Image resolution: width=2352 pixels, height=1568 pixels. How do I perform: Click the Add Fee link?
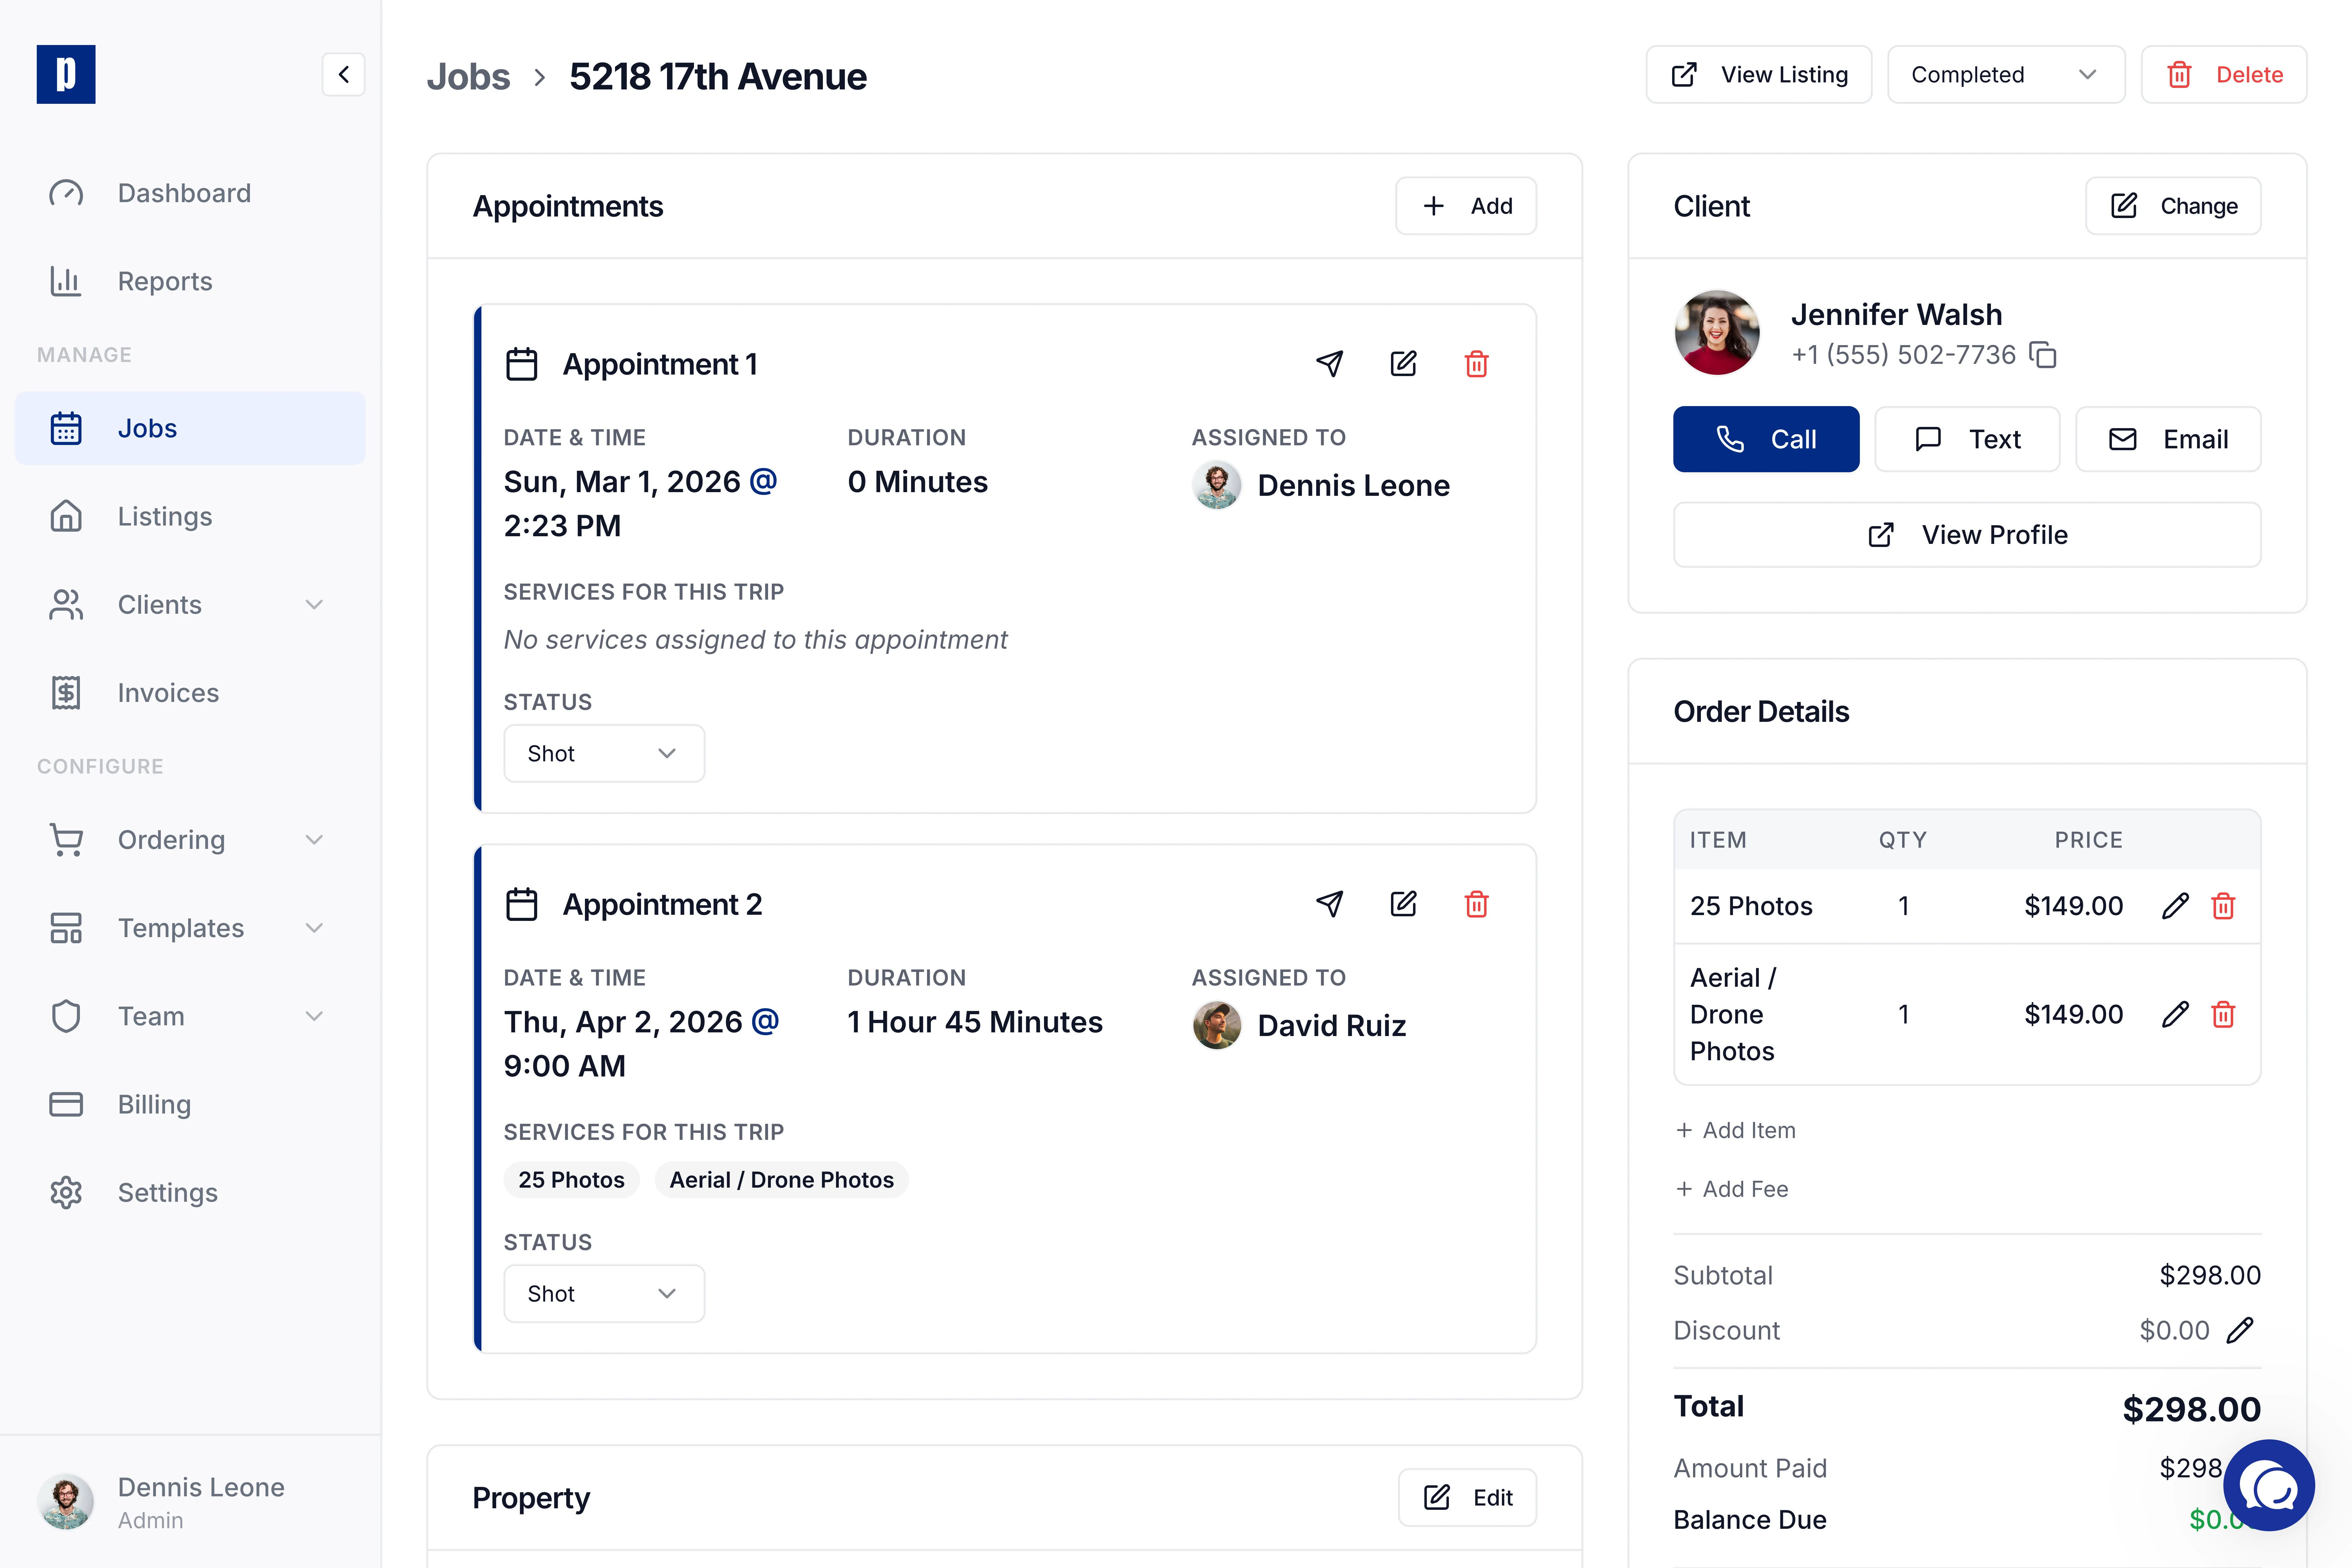coord(1732,1189)
